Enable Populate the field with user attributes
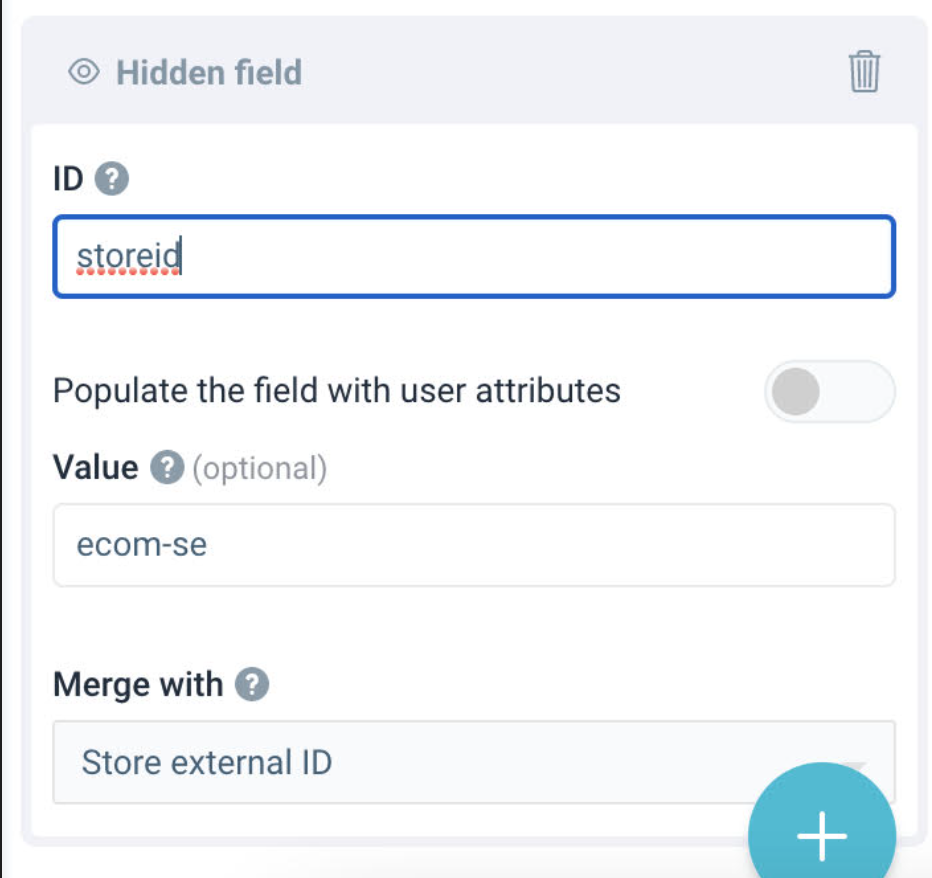932x878 pixels. [x=830, y=391]
